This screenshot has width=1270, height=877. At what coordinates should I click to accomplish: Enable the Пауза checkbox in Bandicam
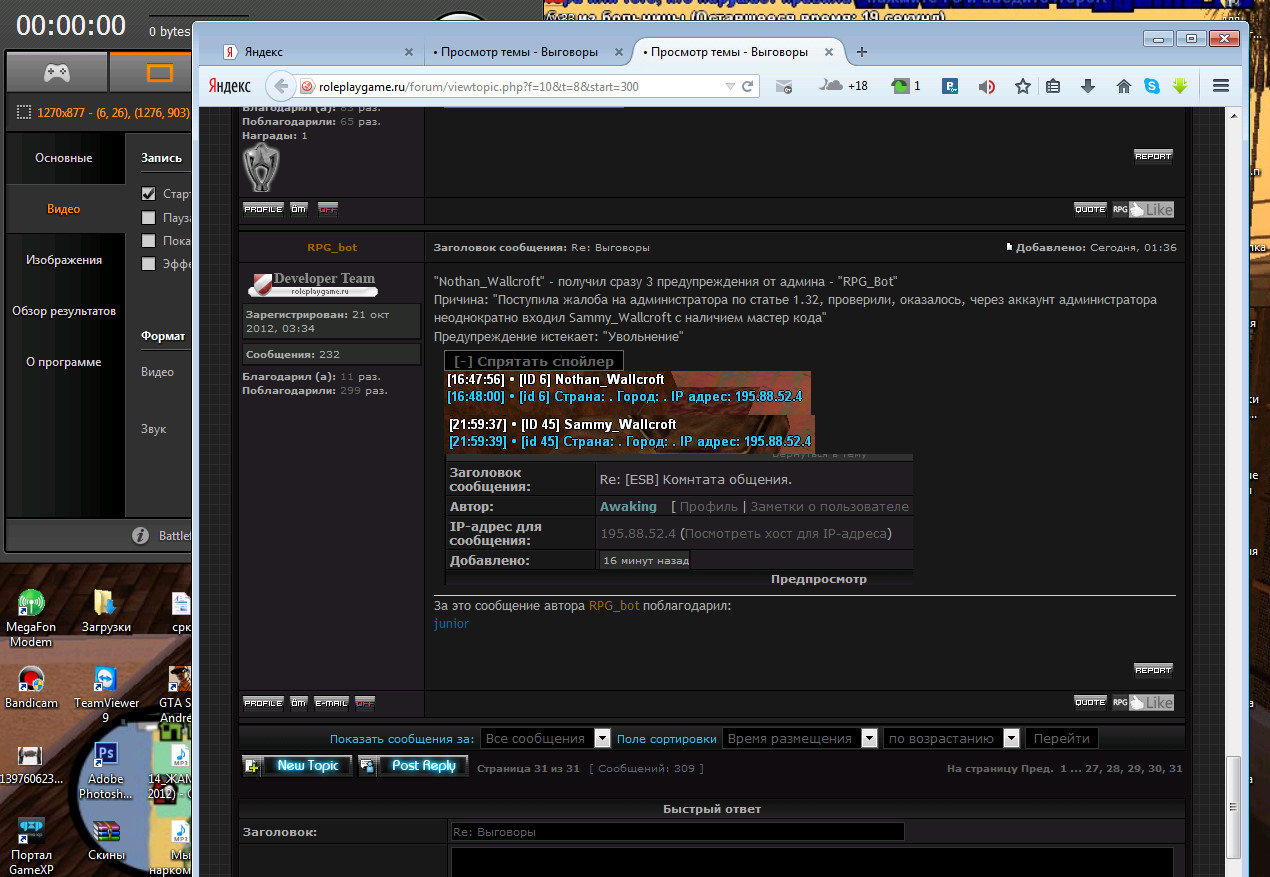(x=149, y=217)
